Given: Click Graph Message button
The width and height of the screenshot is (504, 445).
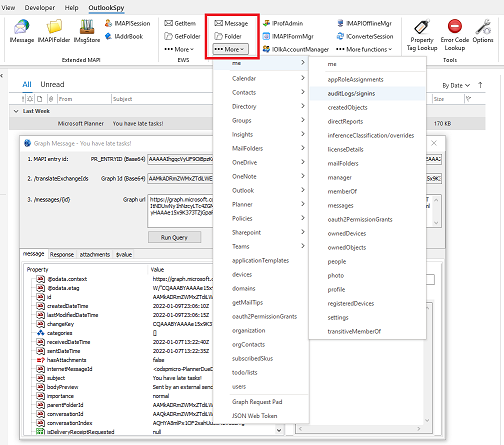Looking at the screenshot, I should tap(231, 23).
